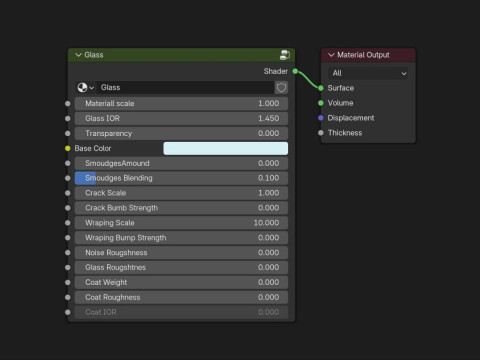Click the Coat IOR value field

(x=181, y=312)
